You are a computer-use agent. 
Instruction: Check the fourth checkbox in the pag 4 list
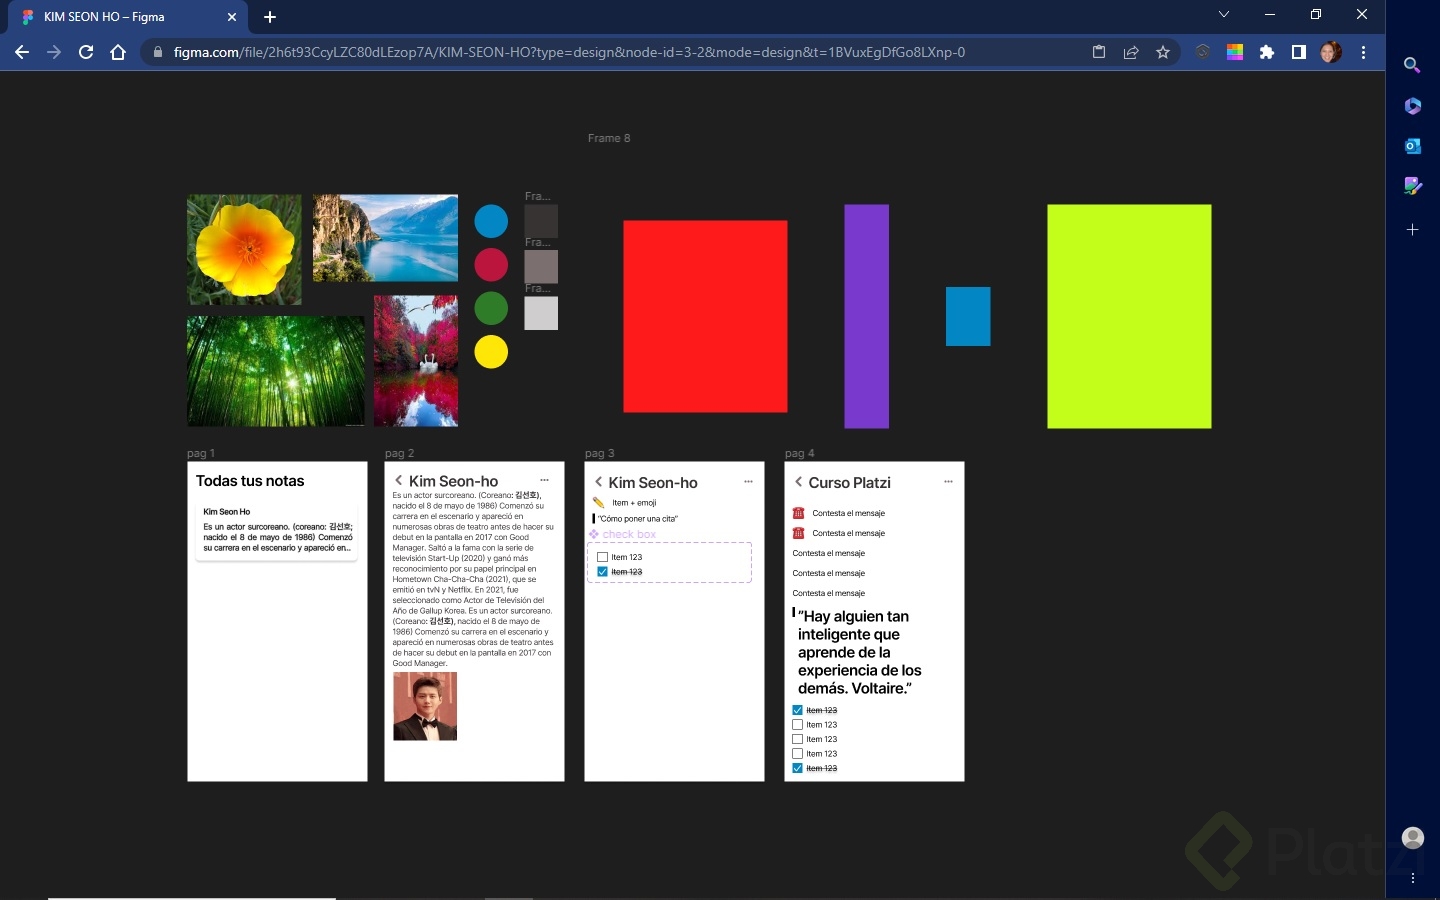point(797,754)
